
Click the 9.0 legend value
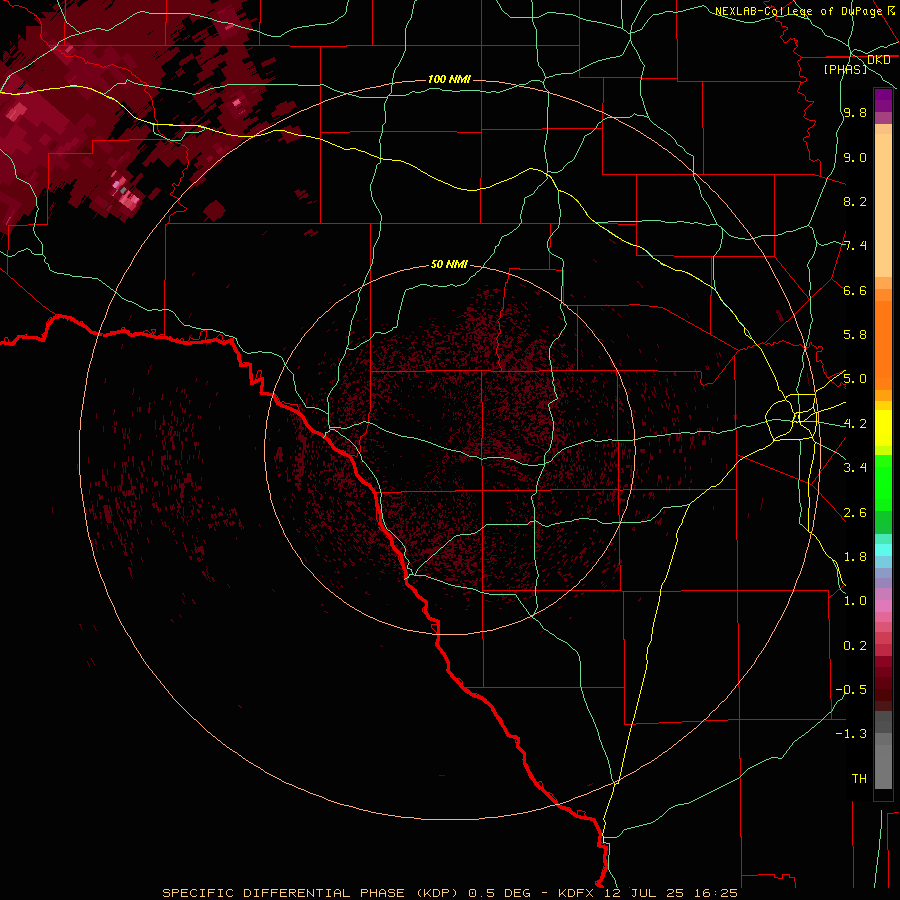pos(855,157)
